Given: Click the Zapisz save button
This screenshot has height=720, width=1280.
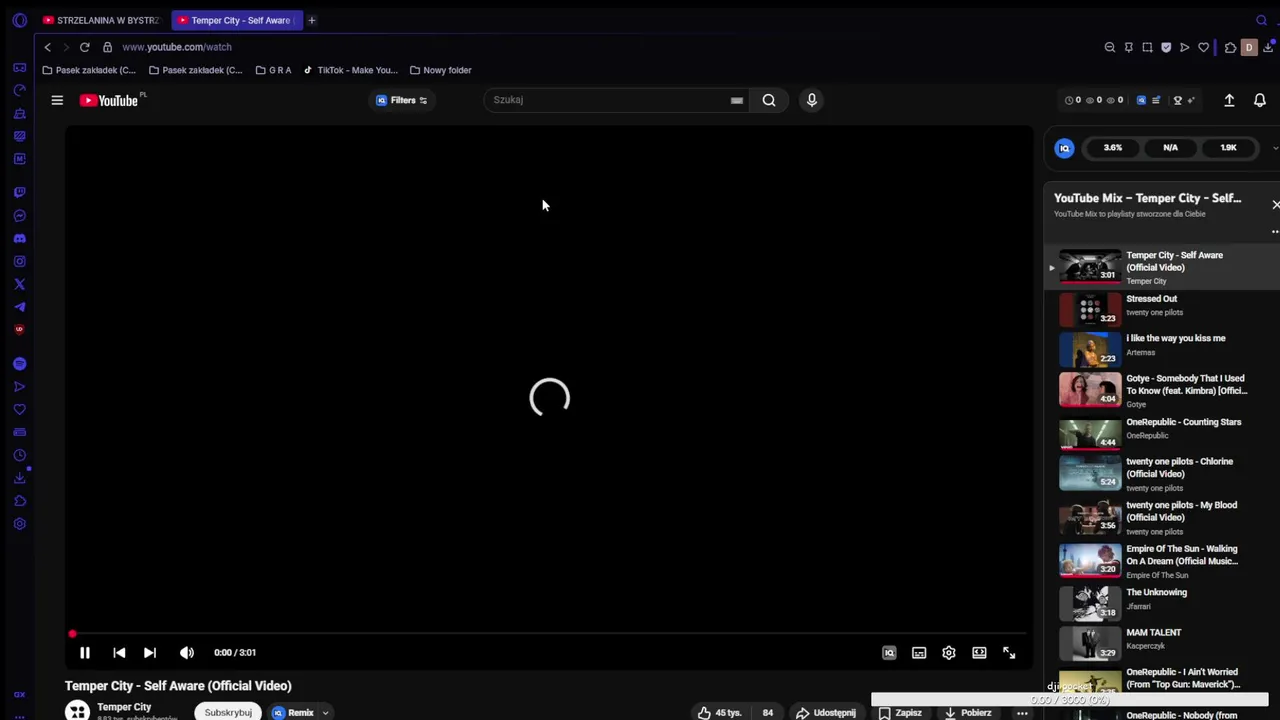Looking at the screenshot, I should [901, 712].
